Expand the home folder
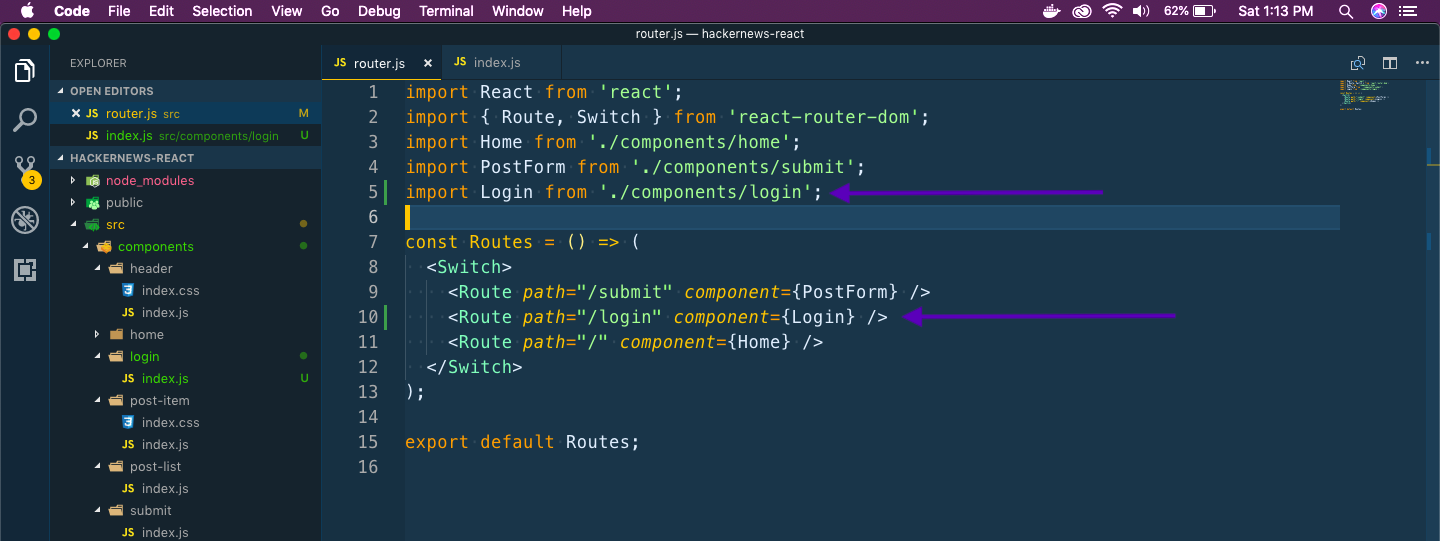The height and width of the screenshot is (541, 1440). click(97, 335)
